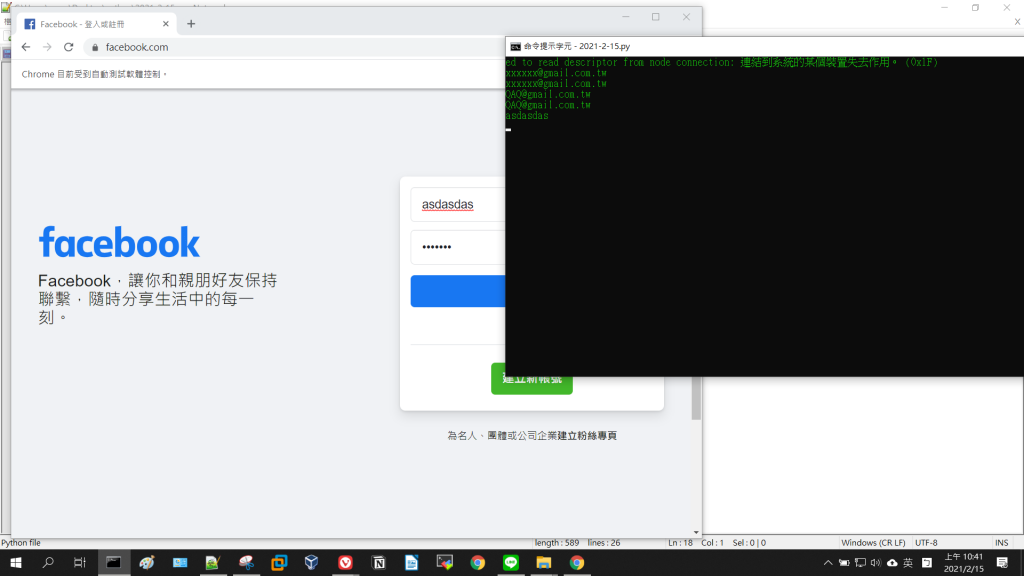1024x576 pixels.
Task: Click Ln : 18 in status bar
Action: [680, 543]
